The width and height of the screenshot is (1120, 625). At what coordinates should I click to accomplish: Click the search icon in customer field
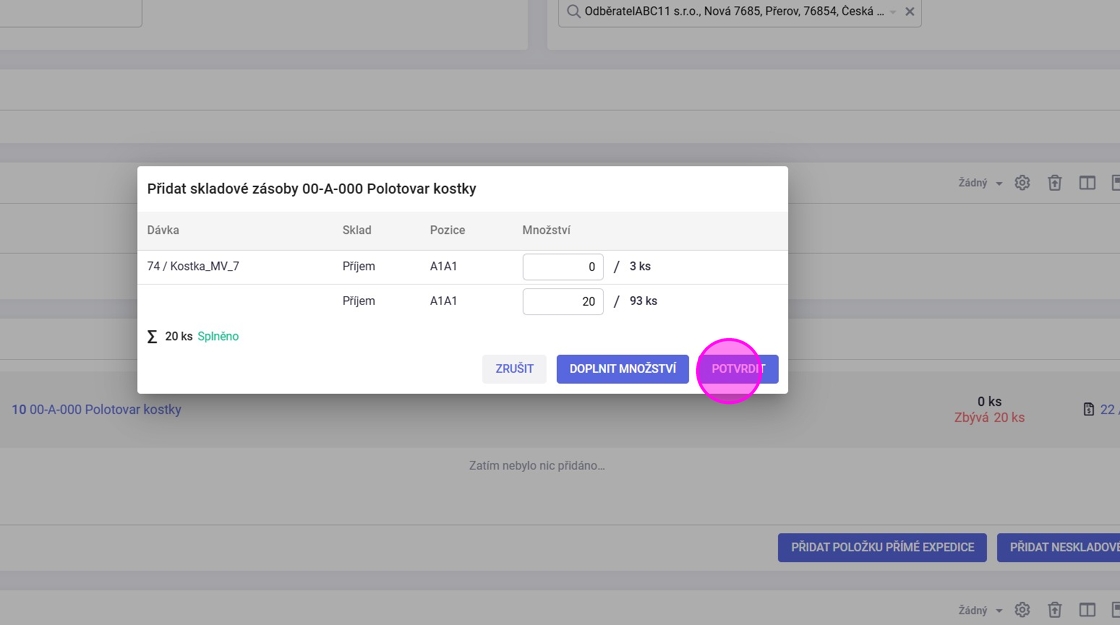(573, 12)
